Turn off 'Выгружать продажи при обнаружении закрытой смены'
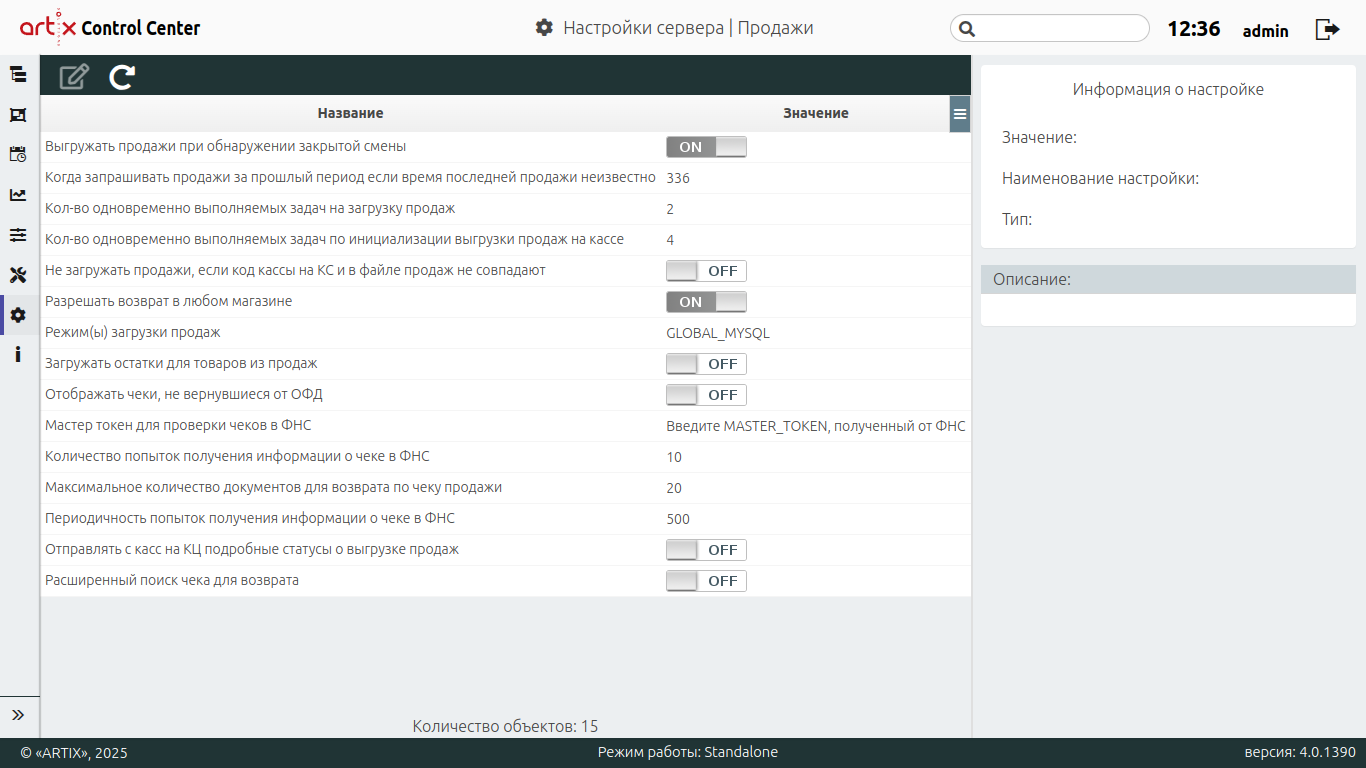 [706, 147]
